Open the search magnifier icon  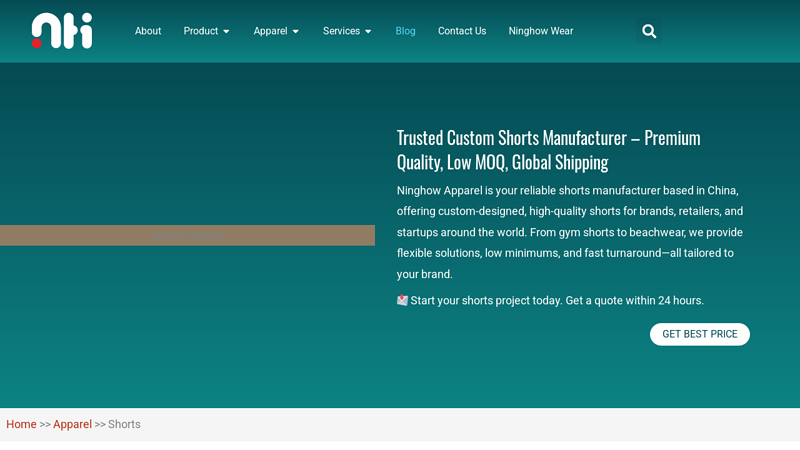tap(649, 31)
